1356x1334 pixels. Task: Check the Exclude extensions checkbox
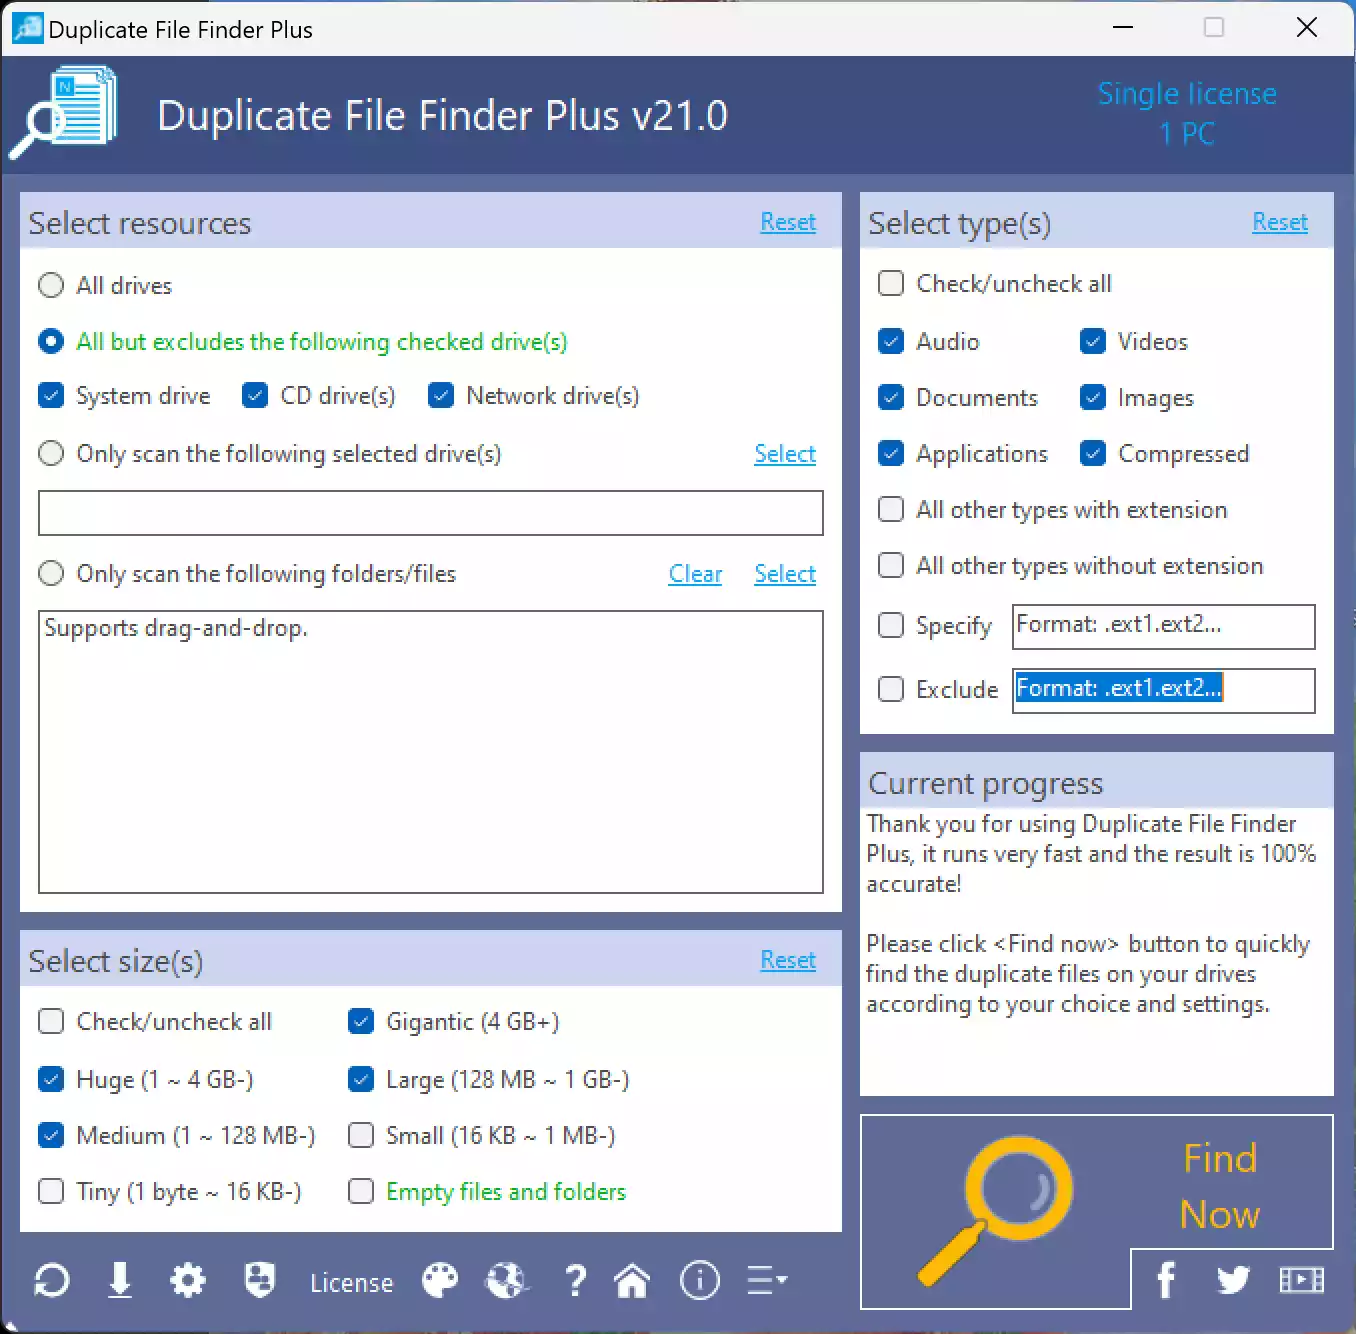click(891, 690)
